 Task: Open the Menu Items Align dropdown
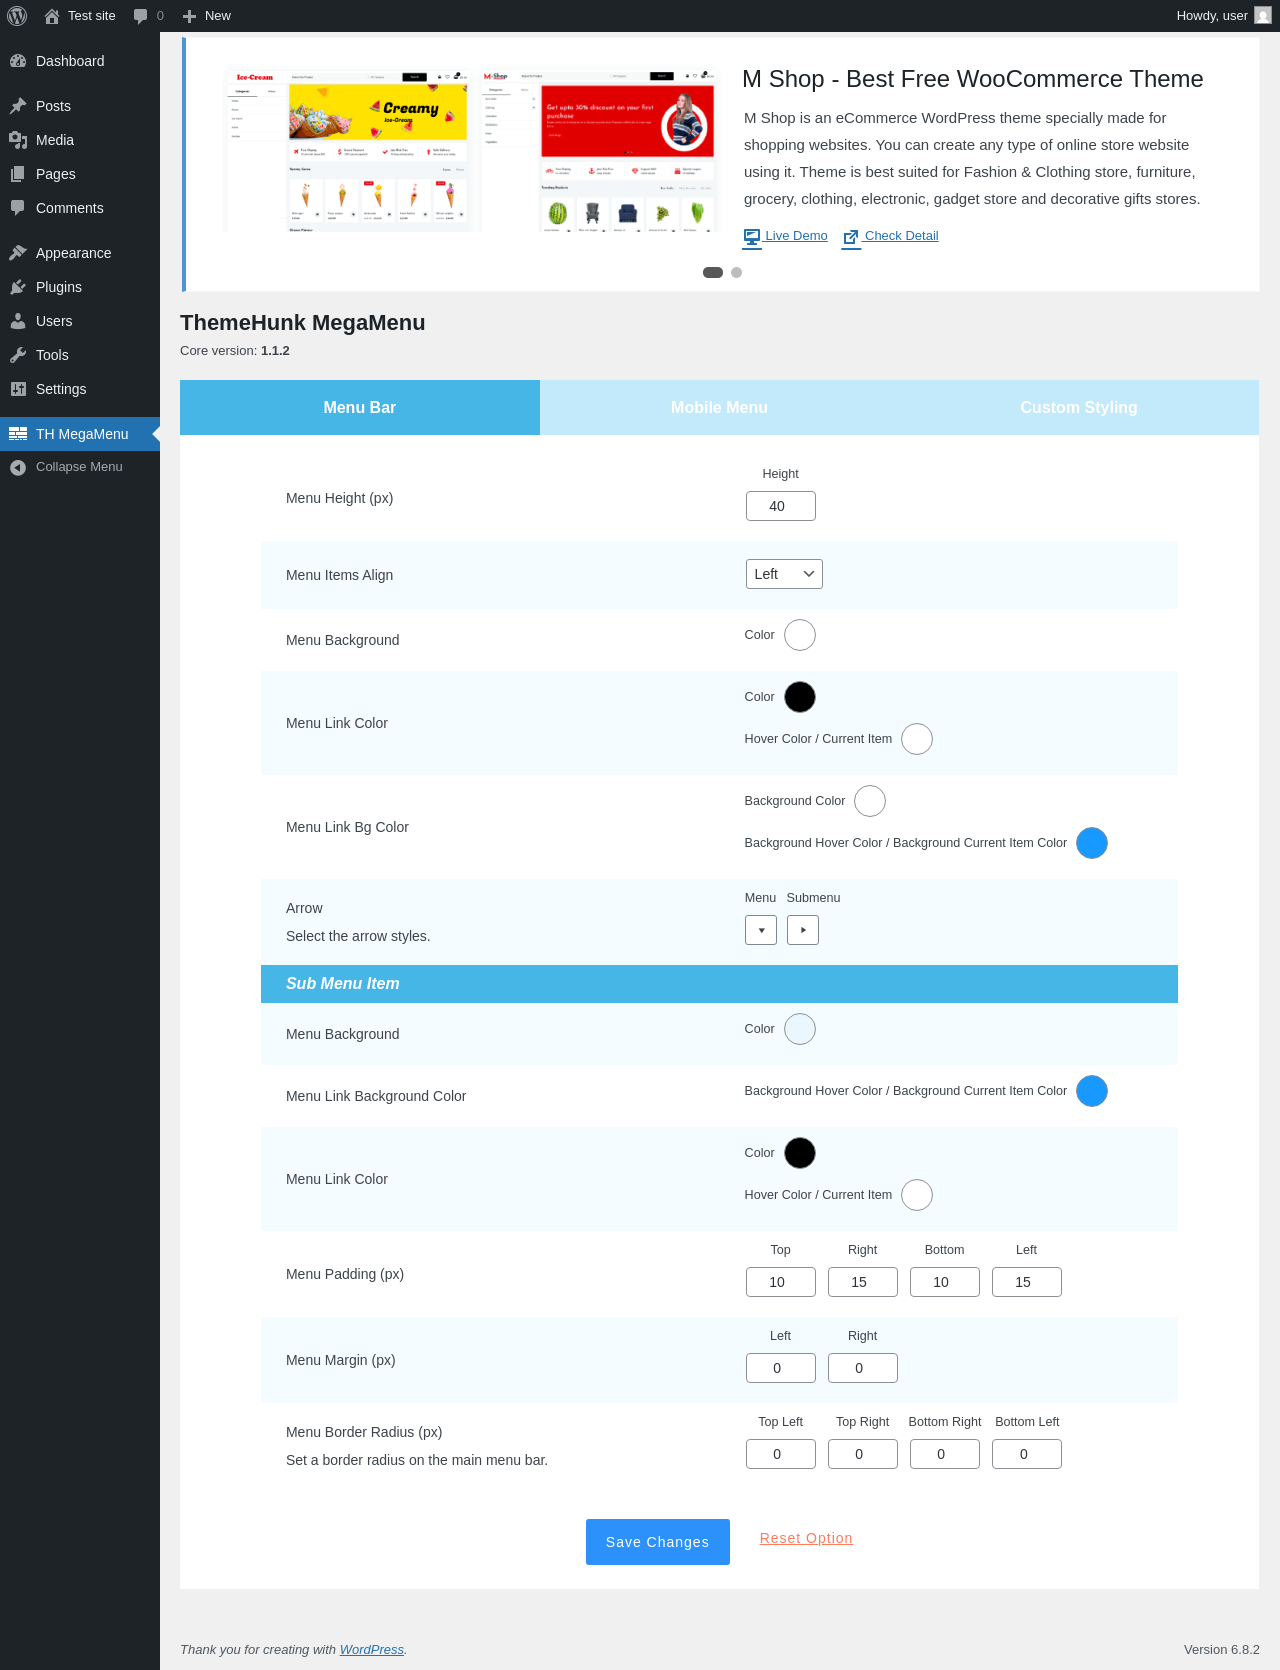tap(784, 574)
